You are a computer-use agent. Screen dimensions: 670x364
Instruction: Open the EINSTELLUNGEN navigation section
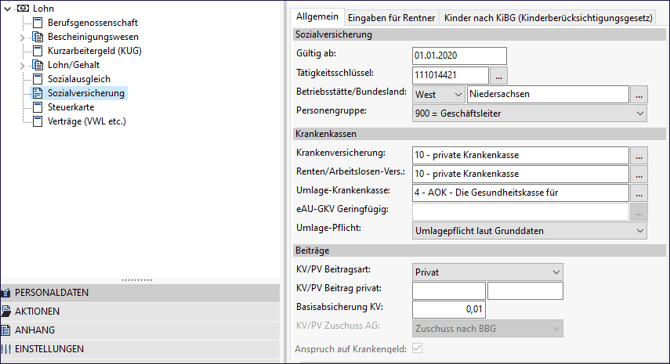[140, 349]
